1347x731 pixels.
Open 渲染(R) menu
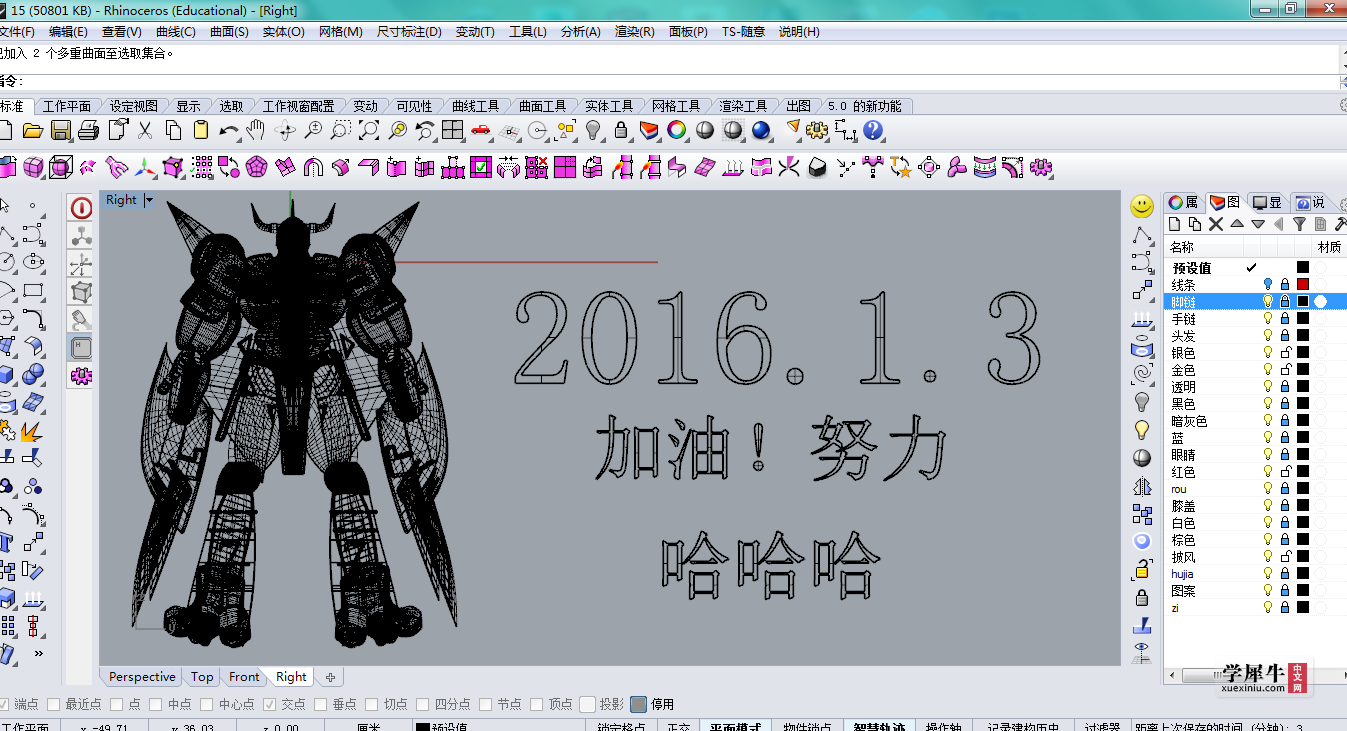point(635,31)
